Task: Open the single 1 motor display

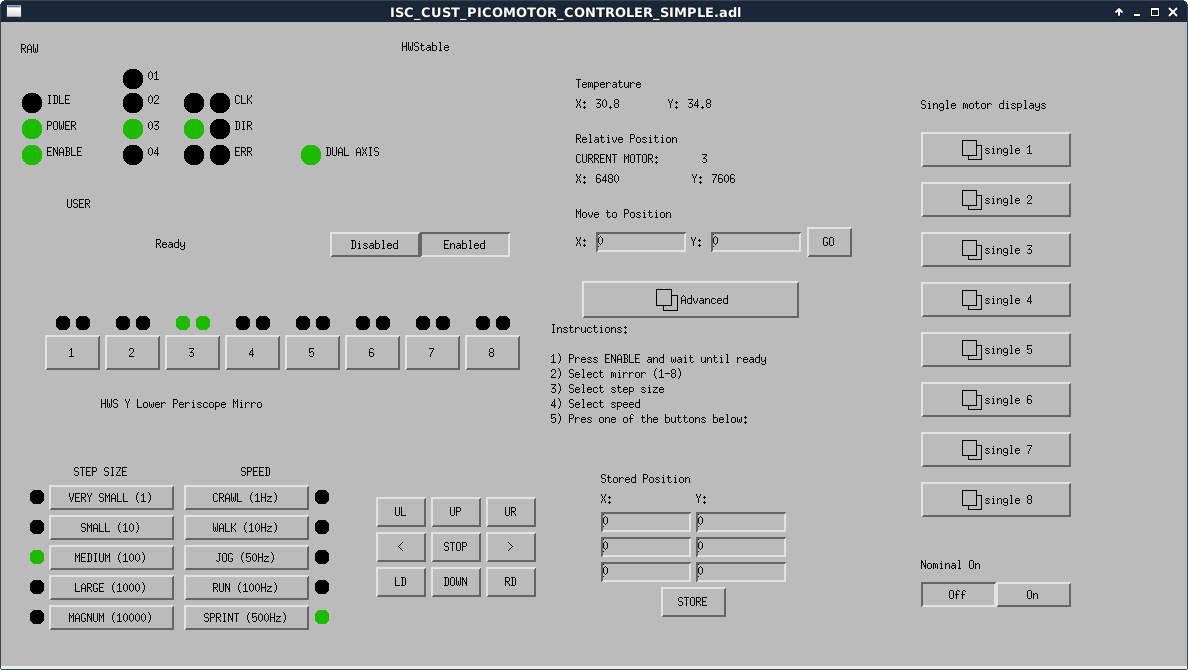Action: pyautogui.click(x=996, y=150)
